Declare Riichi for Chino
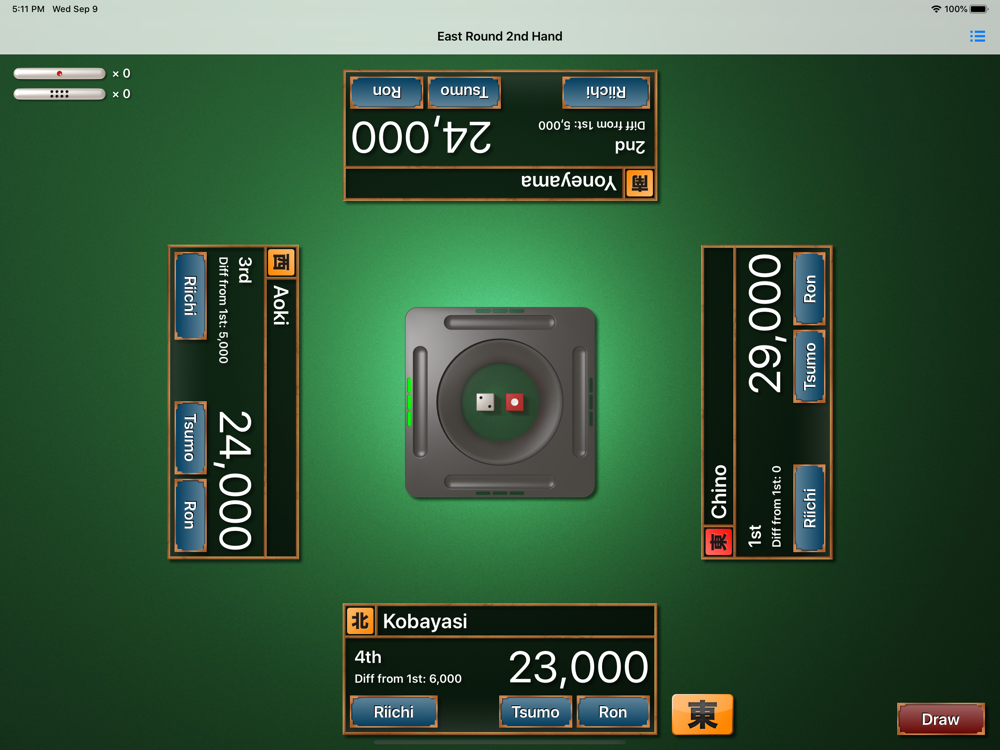 [x=809, y=508]
